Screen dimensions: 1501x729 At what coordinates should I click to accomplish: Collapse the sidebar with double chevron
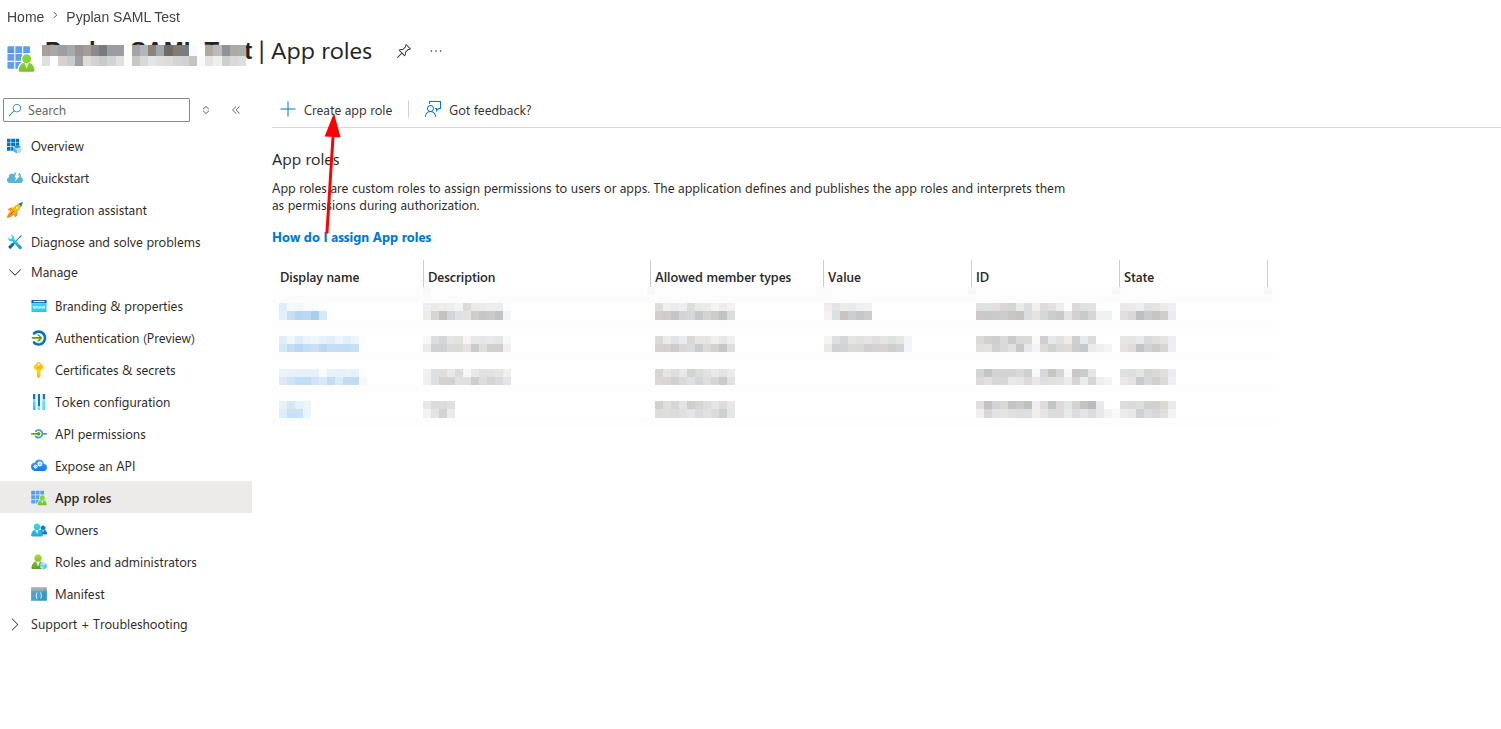tap(236, 110)
